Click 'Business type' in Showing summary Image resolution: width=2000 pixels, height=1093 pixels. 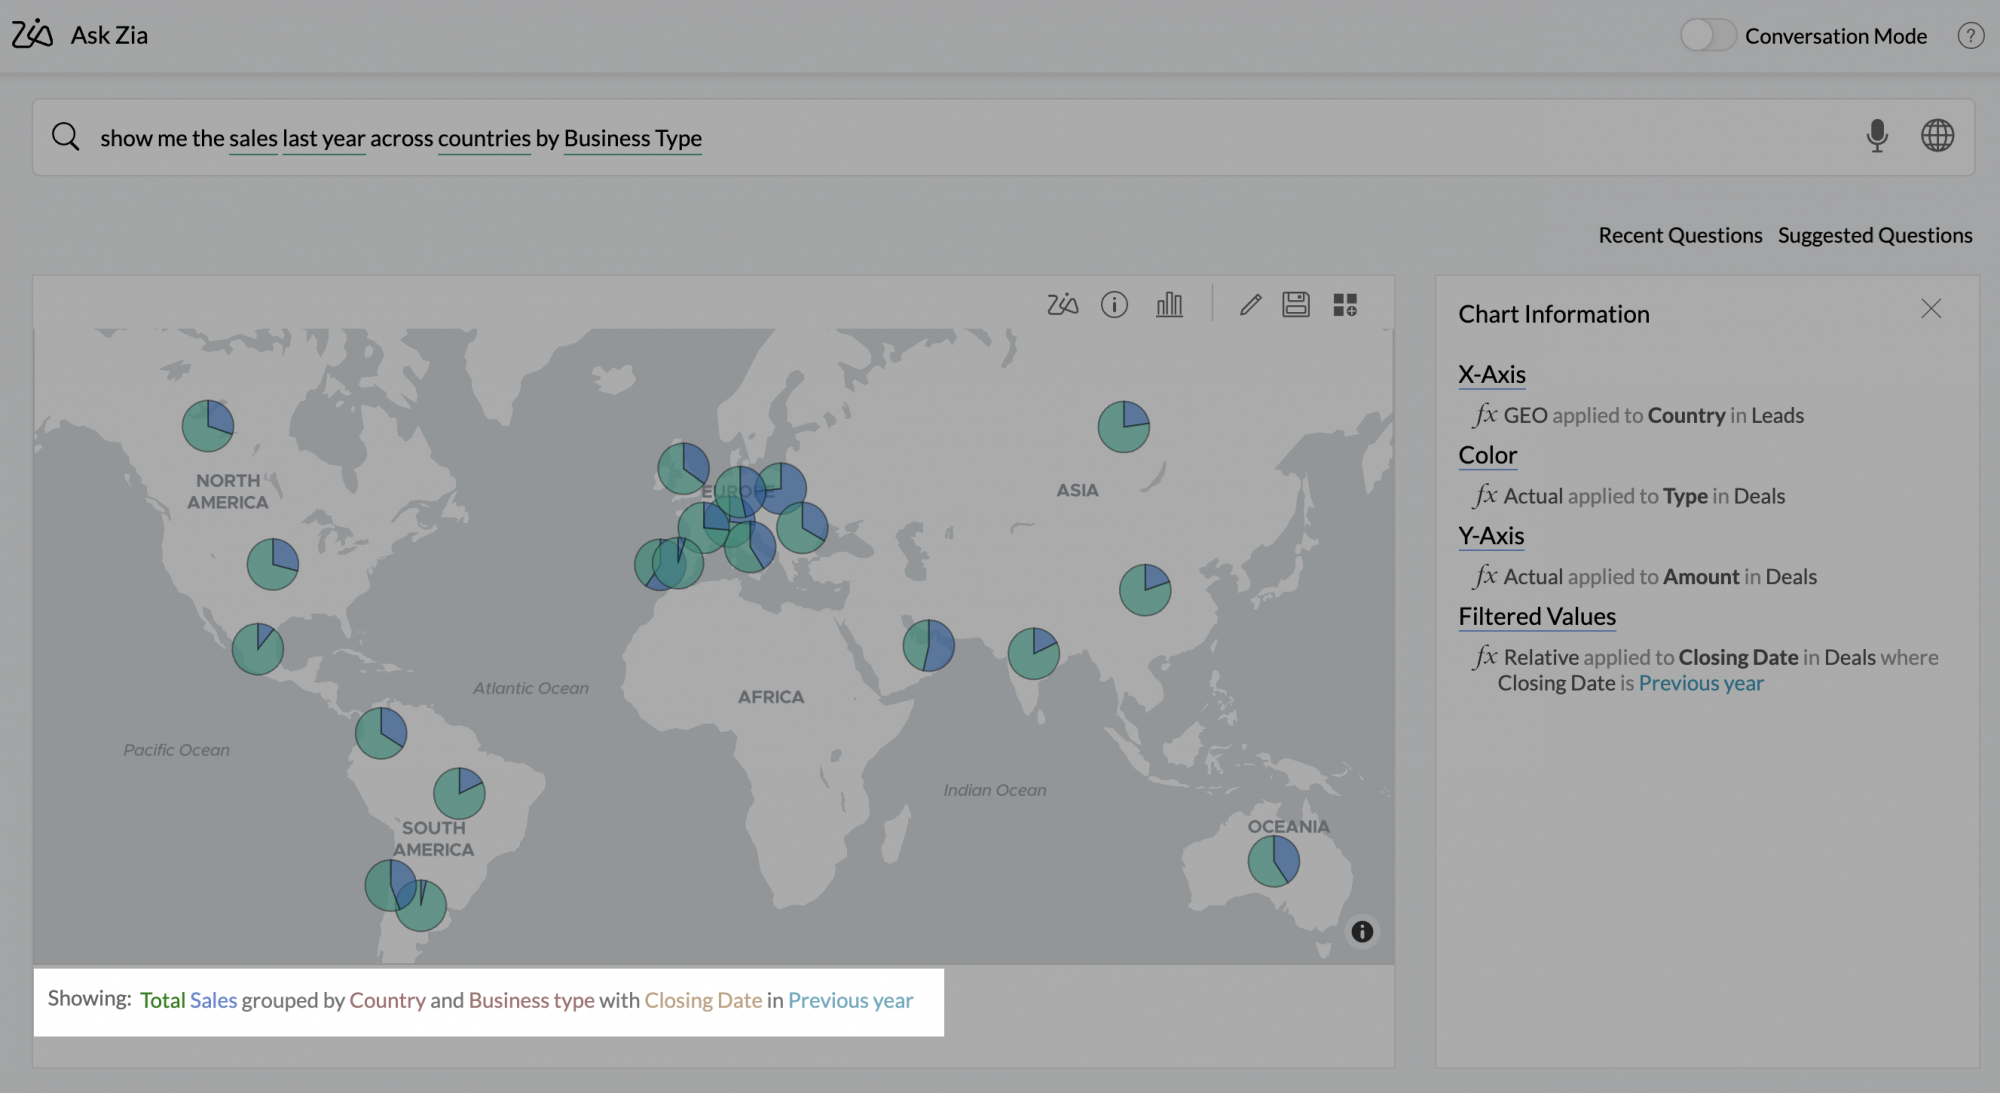point(531,1000)
